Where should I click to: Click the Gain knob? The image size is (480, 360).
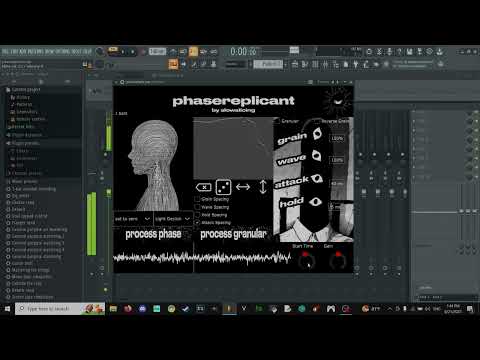[337, 260]
